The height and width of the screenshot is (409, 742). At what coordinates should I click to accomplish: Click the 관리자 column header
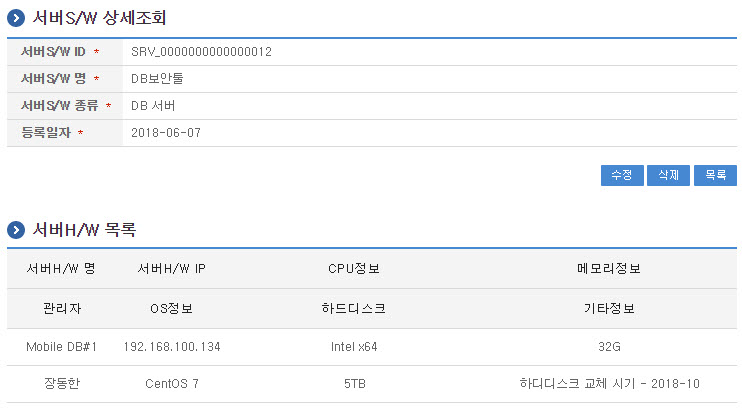point(61,308)
